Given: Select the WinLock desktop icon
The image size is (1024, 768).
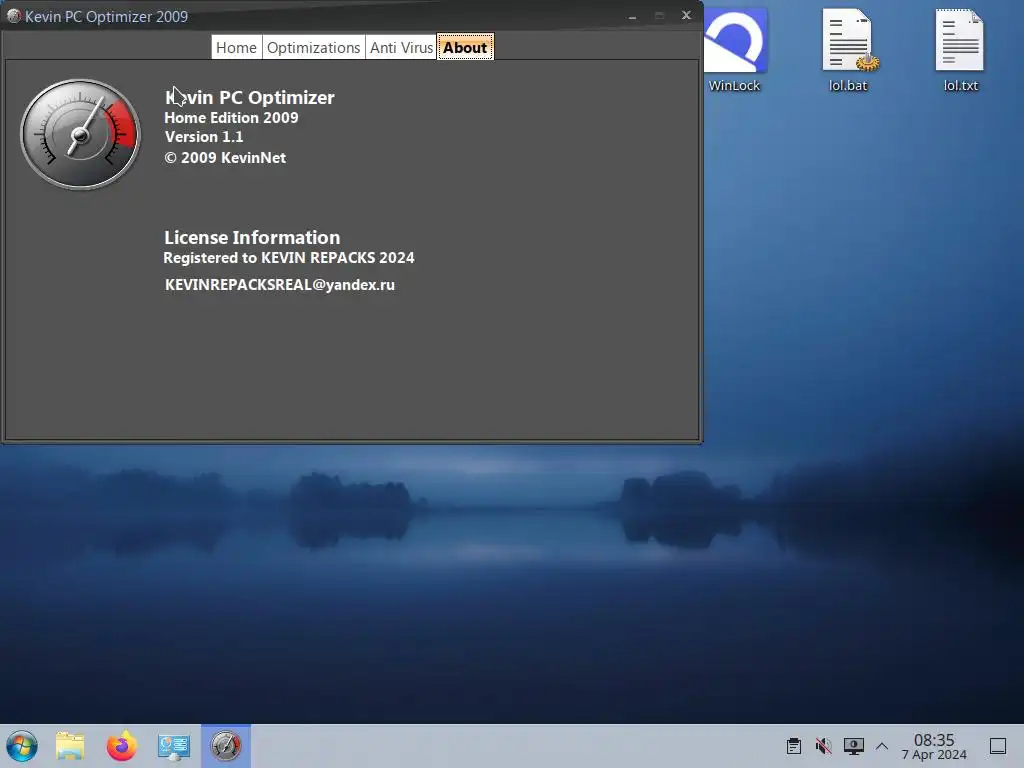Looking at the screenshot, I should pyautogui.click(x=735, y=50).
